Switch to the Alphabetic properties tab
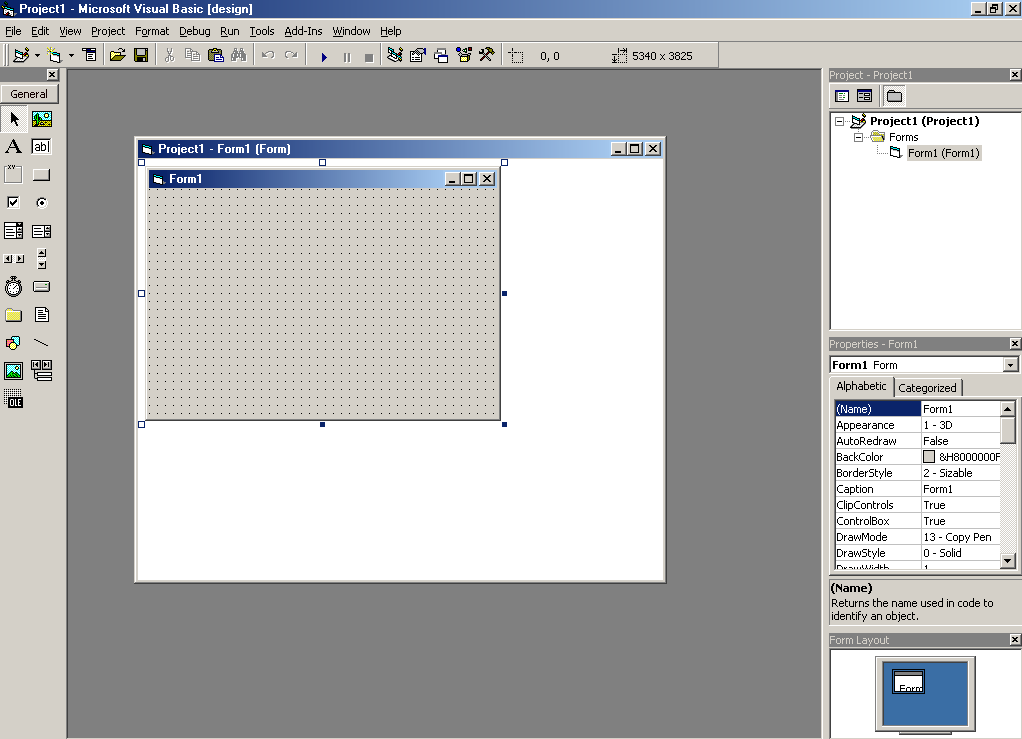Viewport: 1022px width, 739px height. pos(861,386)
